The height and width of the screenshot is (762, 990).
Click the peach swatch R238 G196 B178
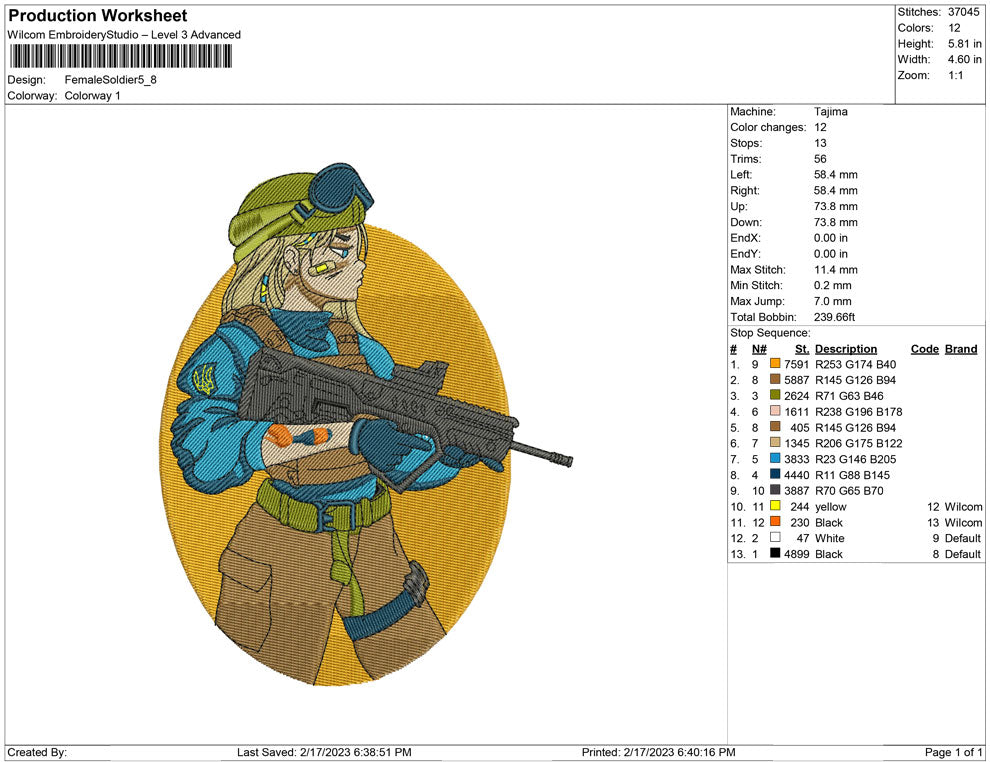(775, 411)
